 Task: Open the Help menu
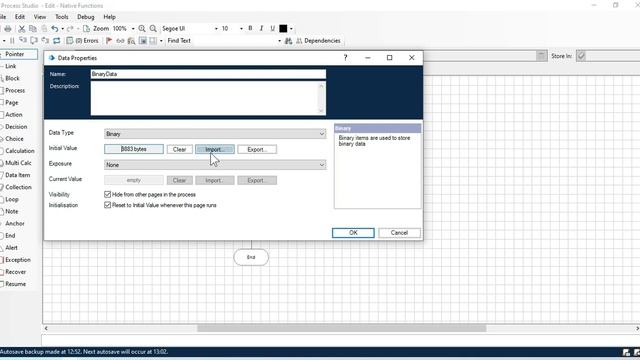point(109,17)
